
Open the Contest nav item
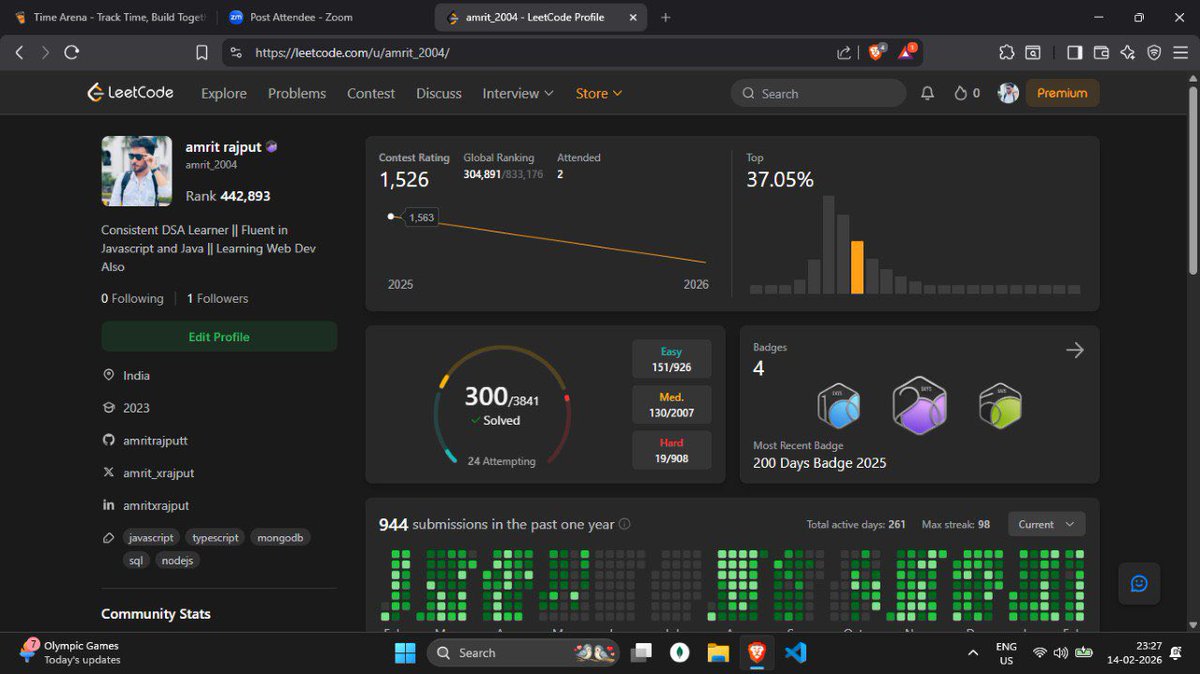pos(371,93)
